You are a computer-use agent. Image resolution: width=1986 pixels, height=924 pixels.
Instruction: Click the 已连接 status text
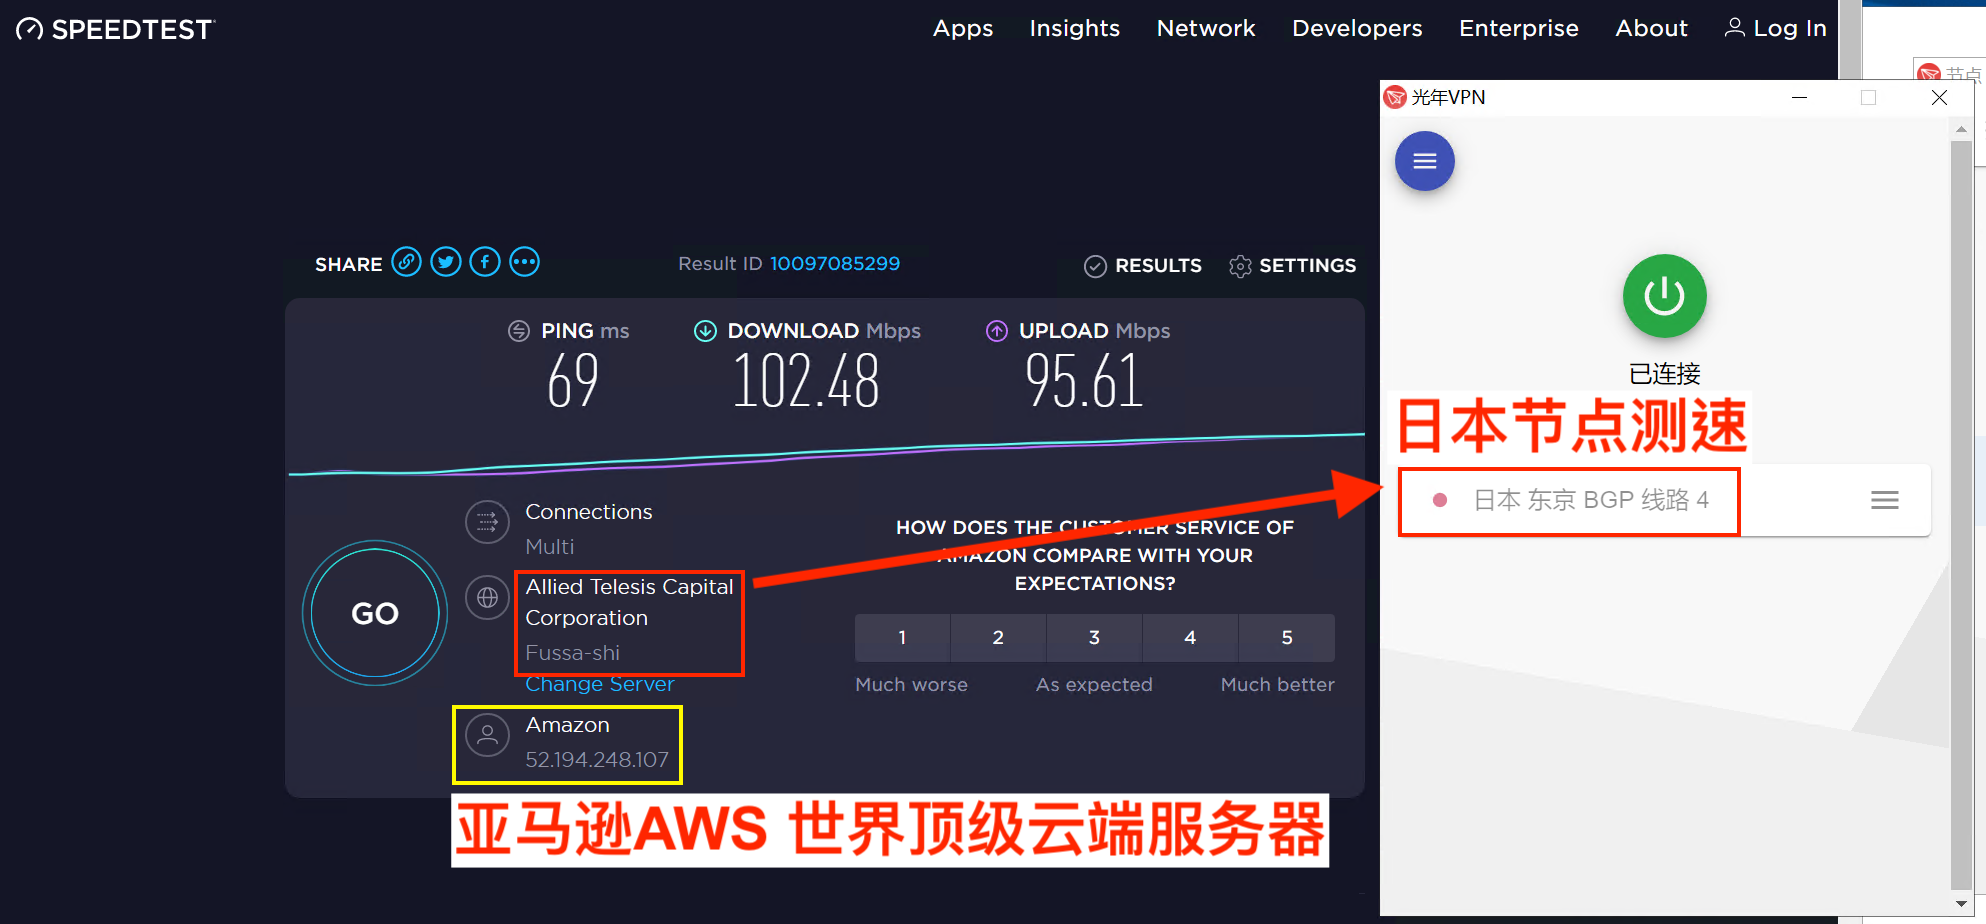pos(1665,374)
